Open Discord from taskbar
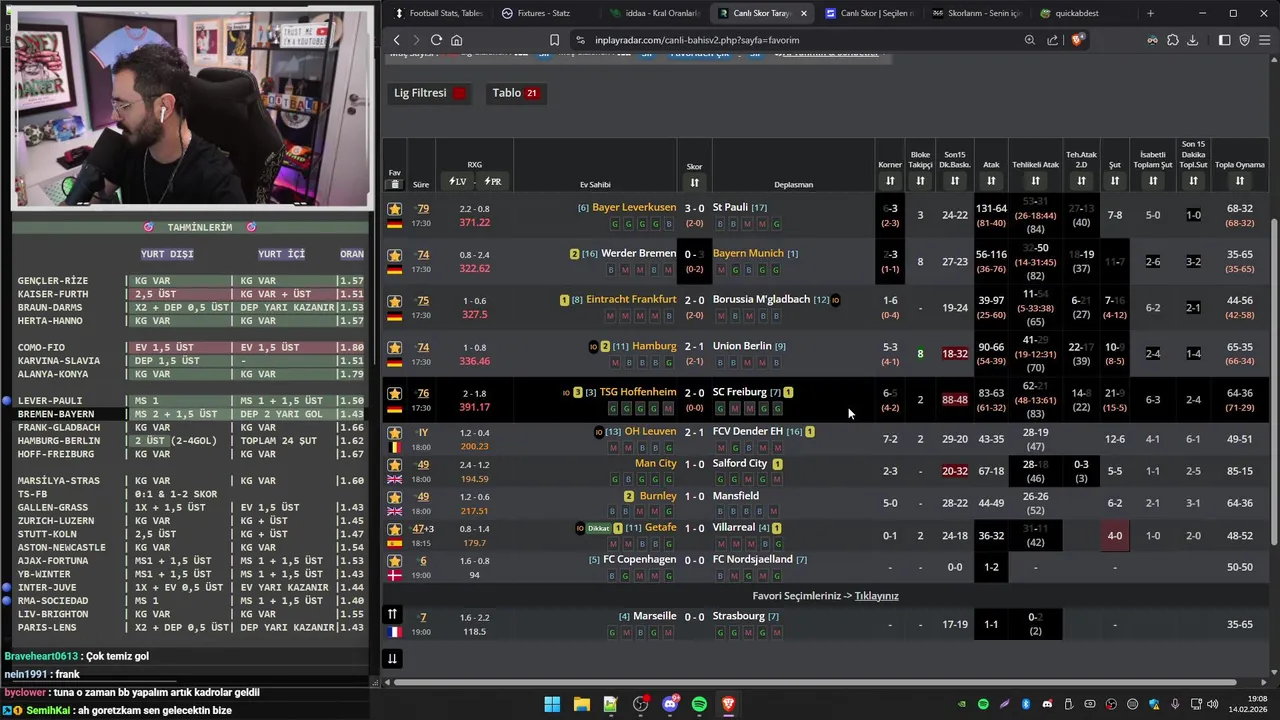The height and width of the screenshot is (720, 1280). 670,704
